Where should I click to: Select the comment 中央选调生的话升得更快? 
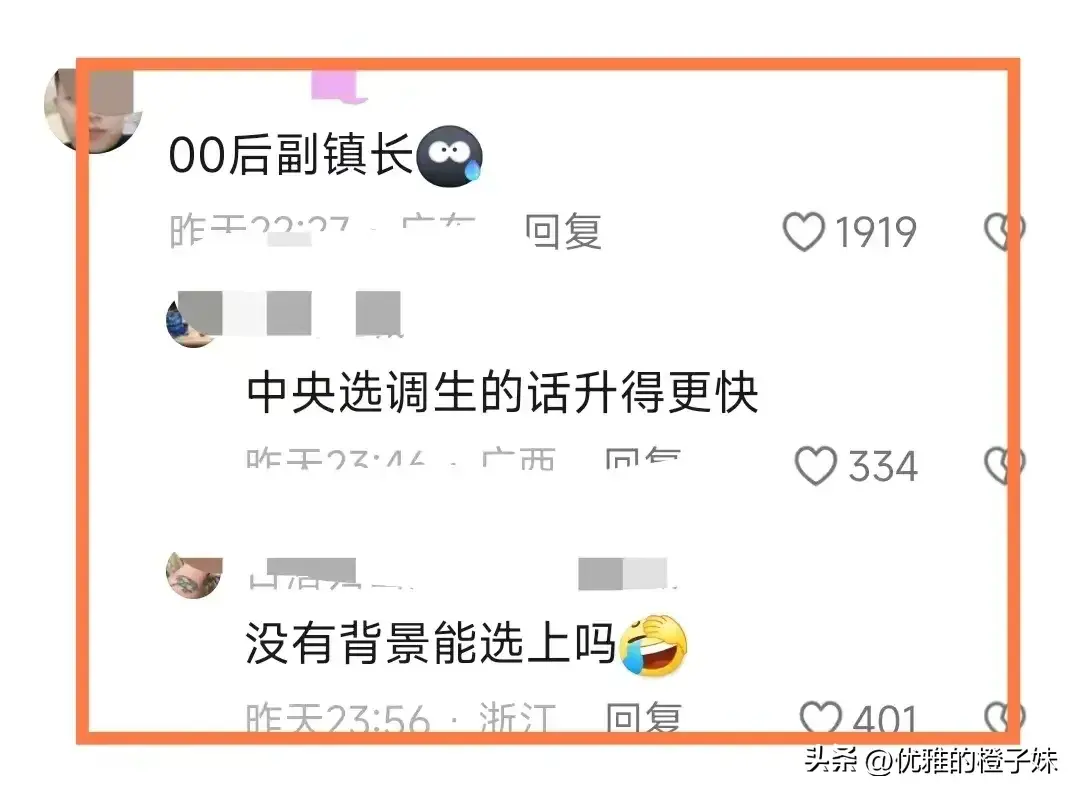503,393
